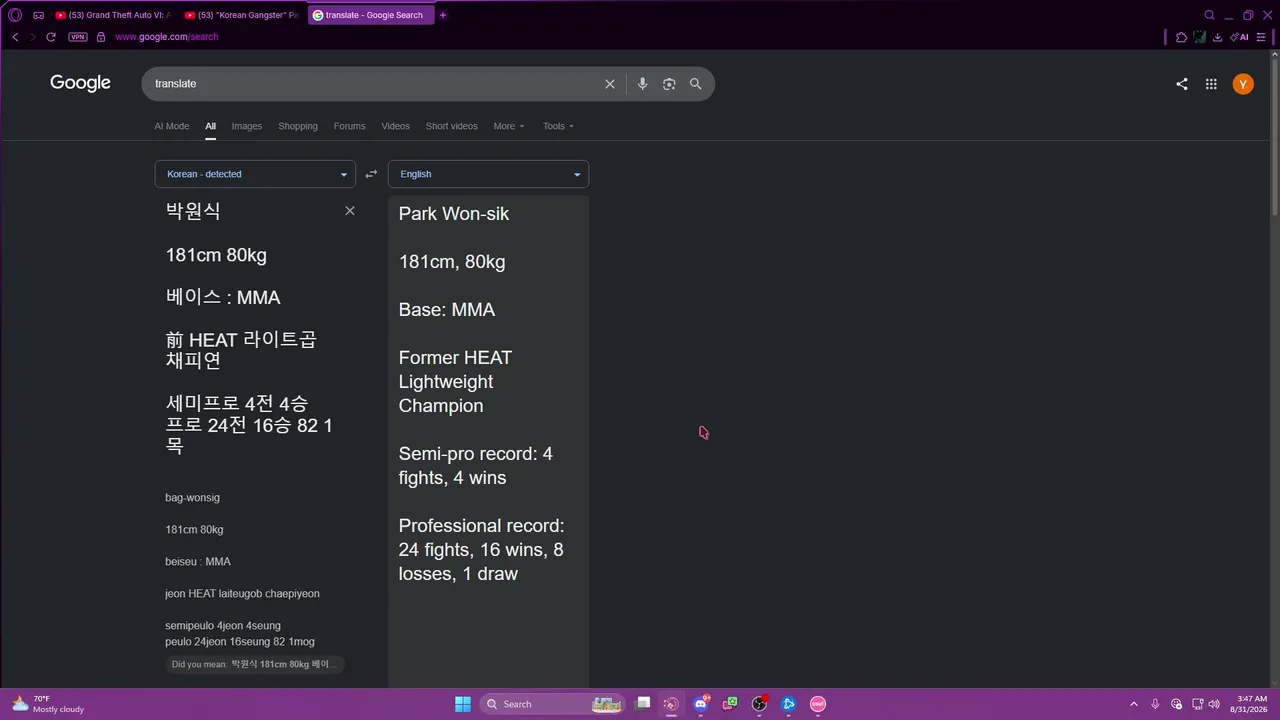
Task: Expand the More search filters dropdown
Action: click(x=509, y=126)
